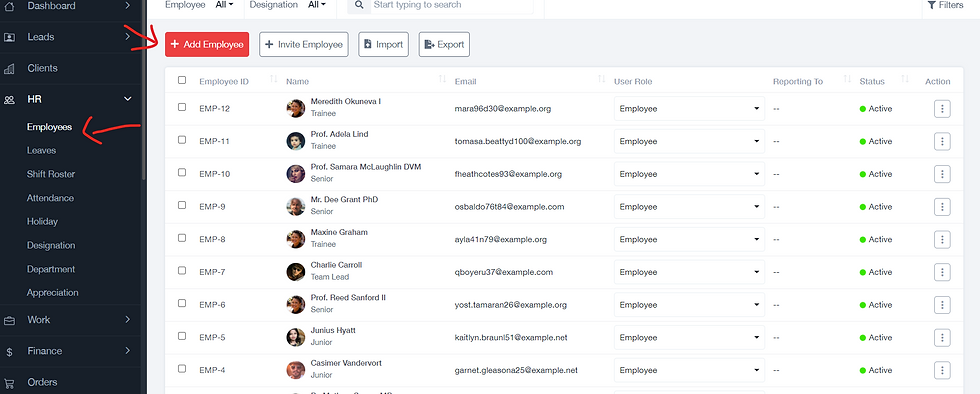The image size is (980, 394).
Task: Click Junius Hyatt's avatar photo
Action: pyautogui.click(x=296, y=337)
